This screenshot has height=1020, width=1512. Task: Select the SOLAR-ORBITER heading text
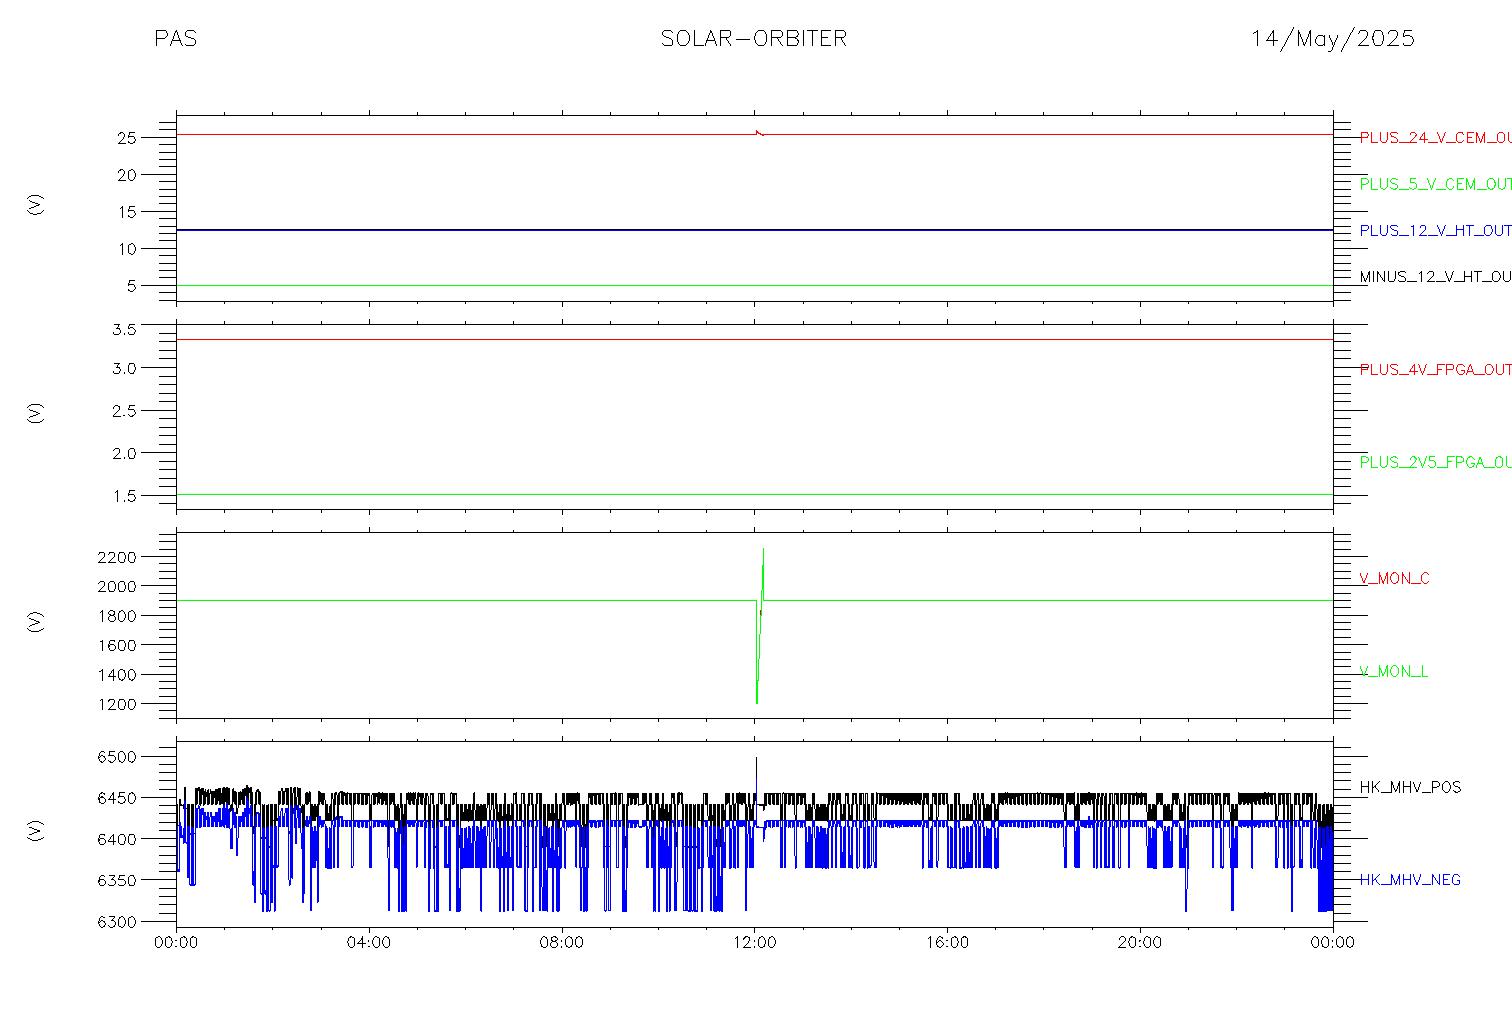754,39
